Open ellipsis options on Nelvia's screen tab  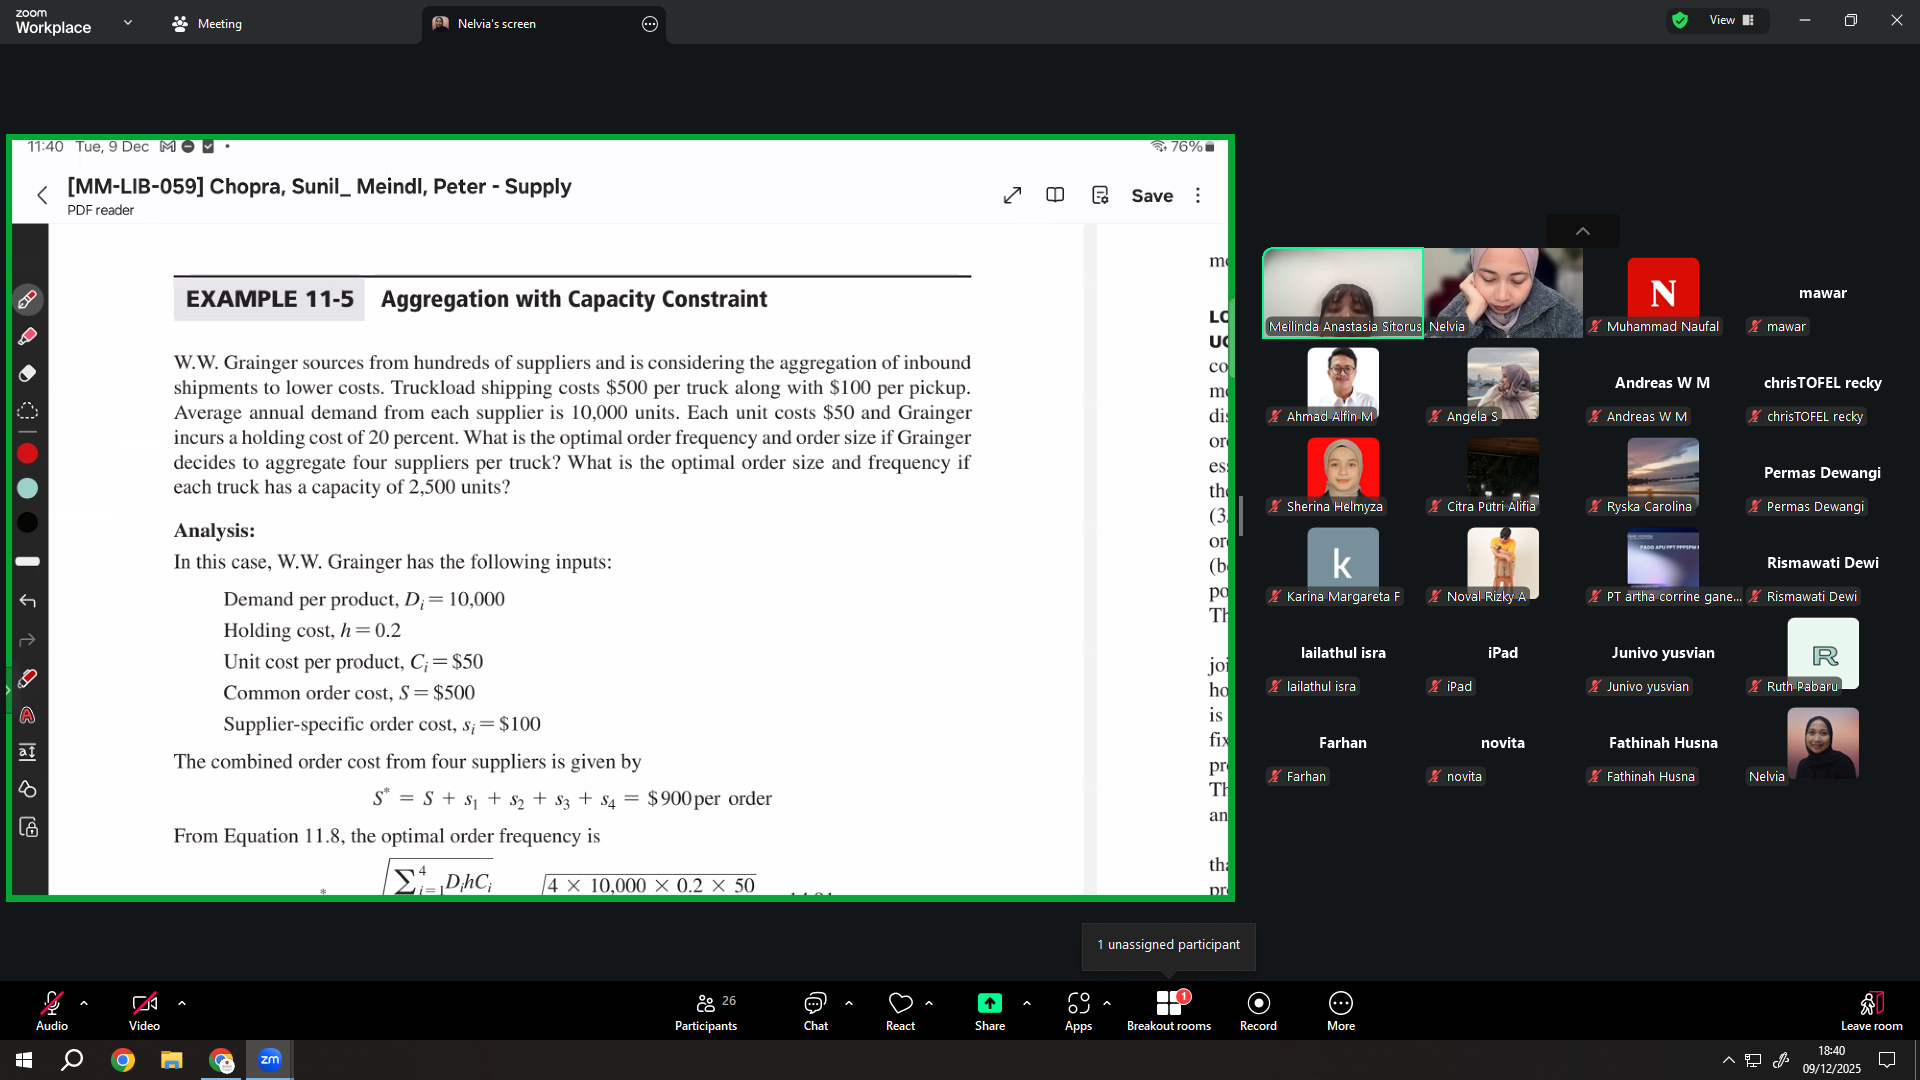650,24
